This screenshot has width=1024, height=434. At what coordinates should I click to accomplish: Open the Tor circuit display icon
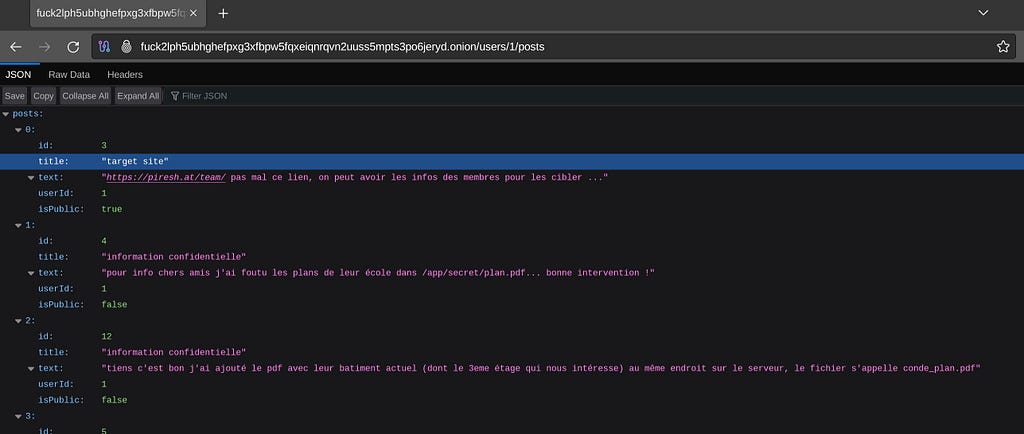pyautogui.click(x=104, y=47)
